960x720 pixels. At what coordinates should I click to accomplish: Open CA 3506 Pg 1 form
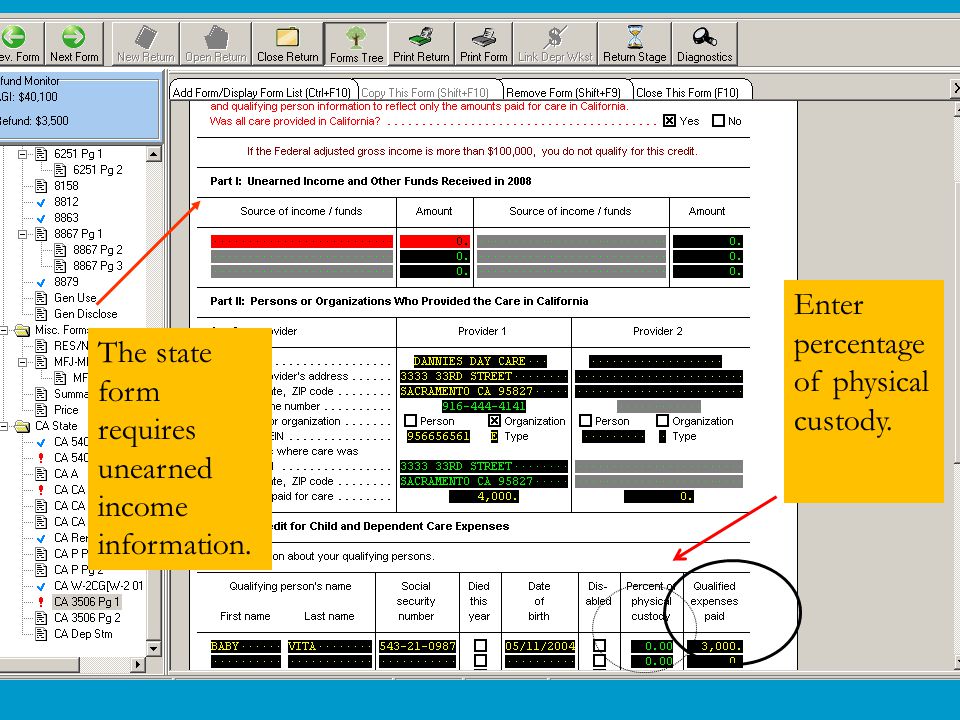point(86,602)
